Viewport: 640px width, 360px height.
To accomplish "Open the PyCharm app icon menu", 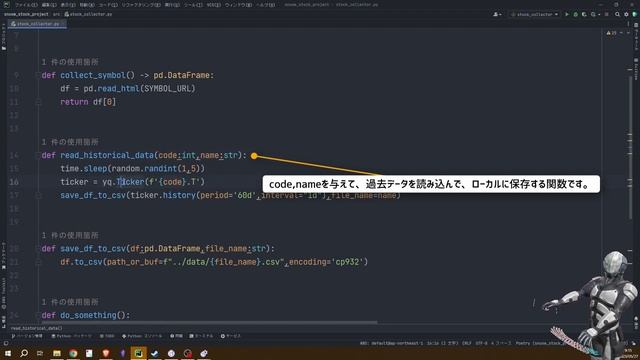I will coord(6,4).
